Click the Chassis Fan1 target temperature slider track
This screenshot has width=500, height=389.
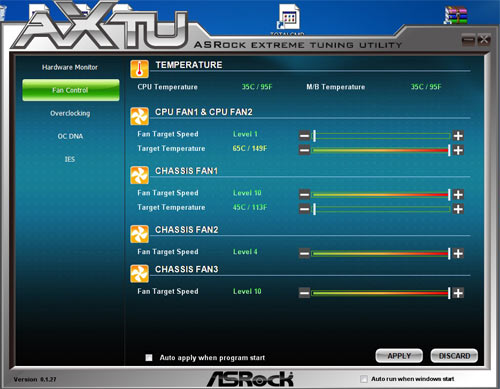pos(381,209)
